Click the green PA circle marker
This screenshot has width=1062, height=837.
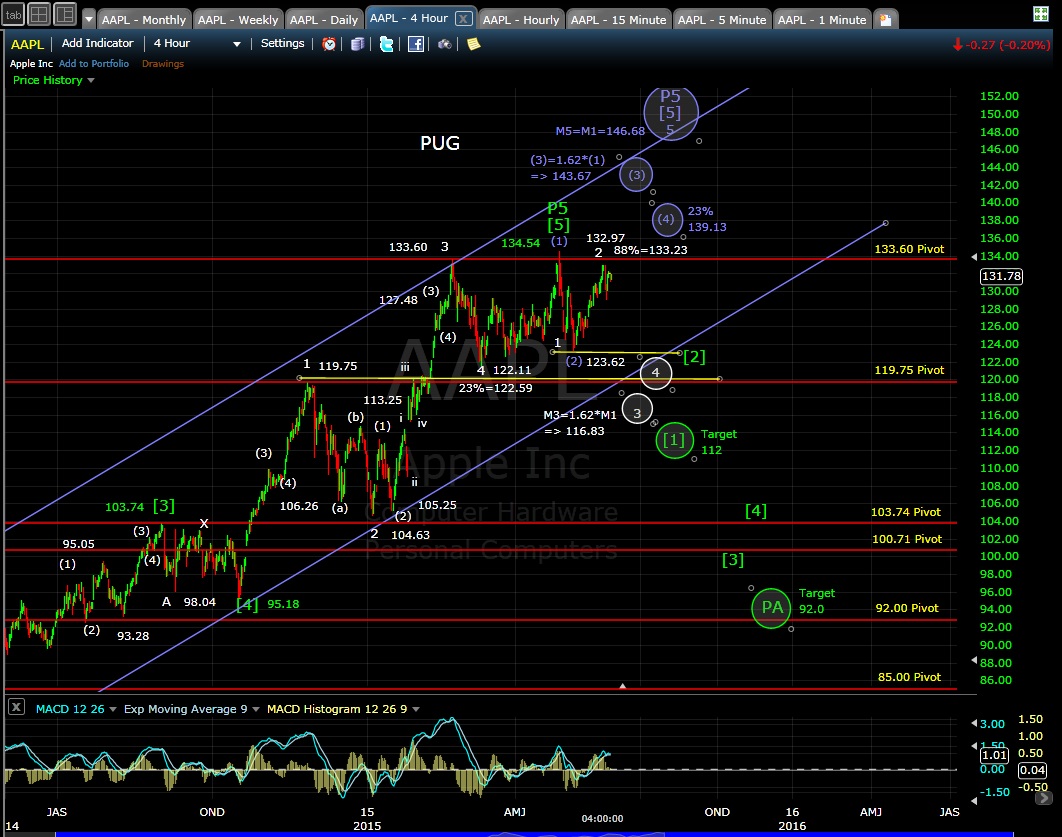(771, 607)
